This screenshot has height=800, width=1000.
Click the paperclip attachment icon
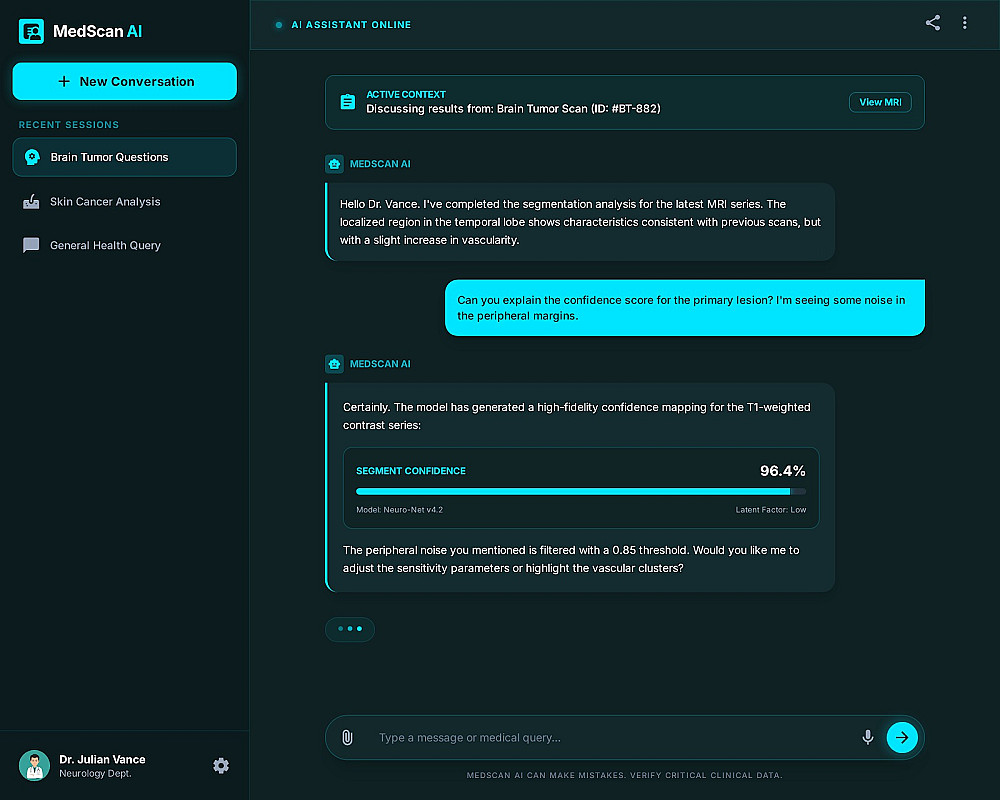click(x=347, y=738)
